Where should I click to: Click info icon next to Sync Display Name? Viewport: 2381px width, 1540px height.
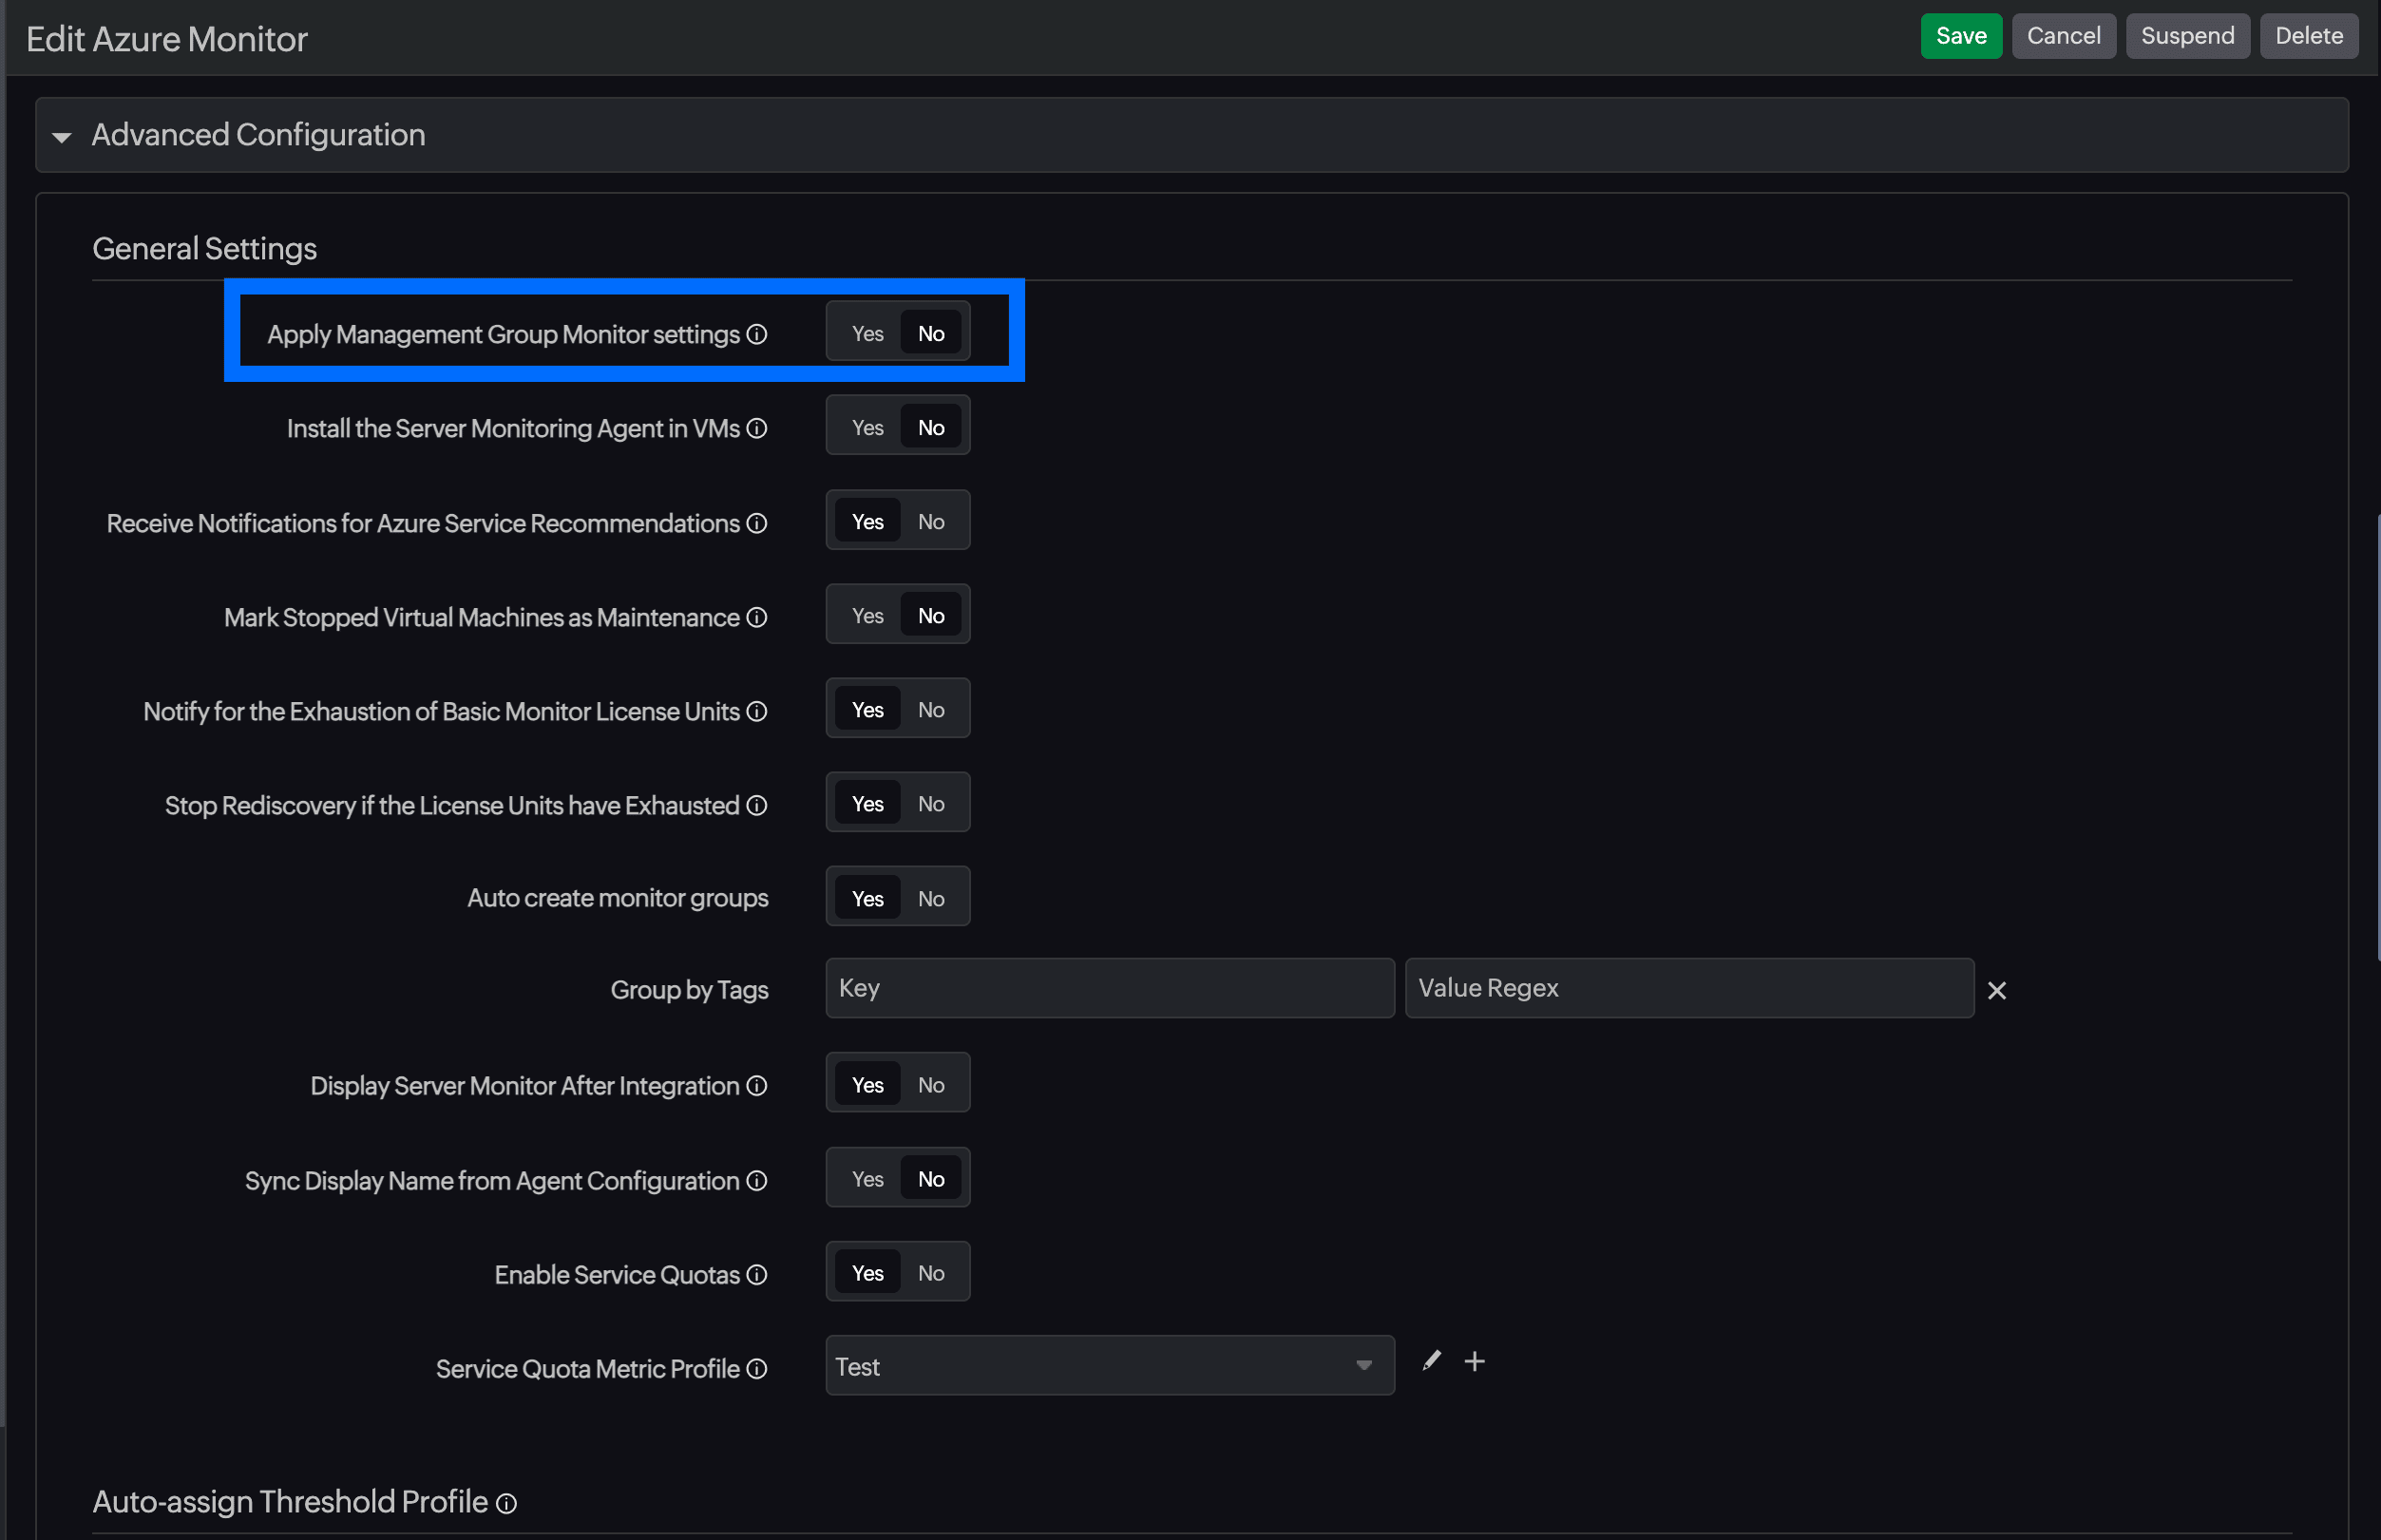[757, 1180]
